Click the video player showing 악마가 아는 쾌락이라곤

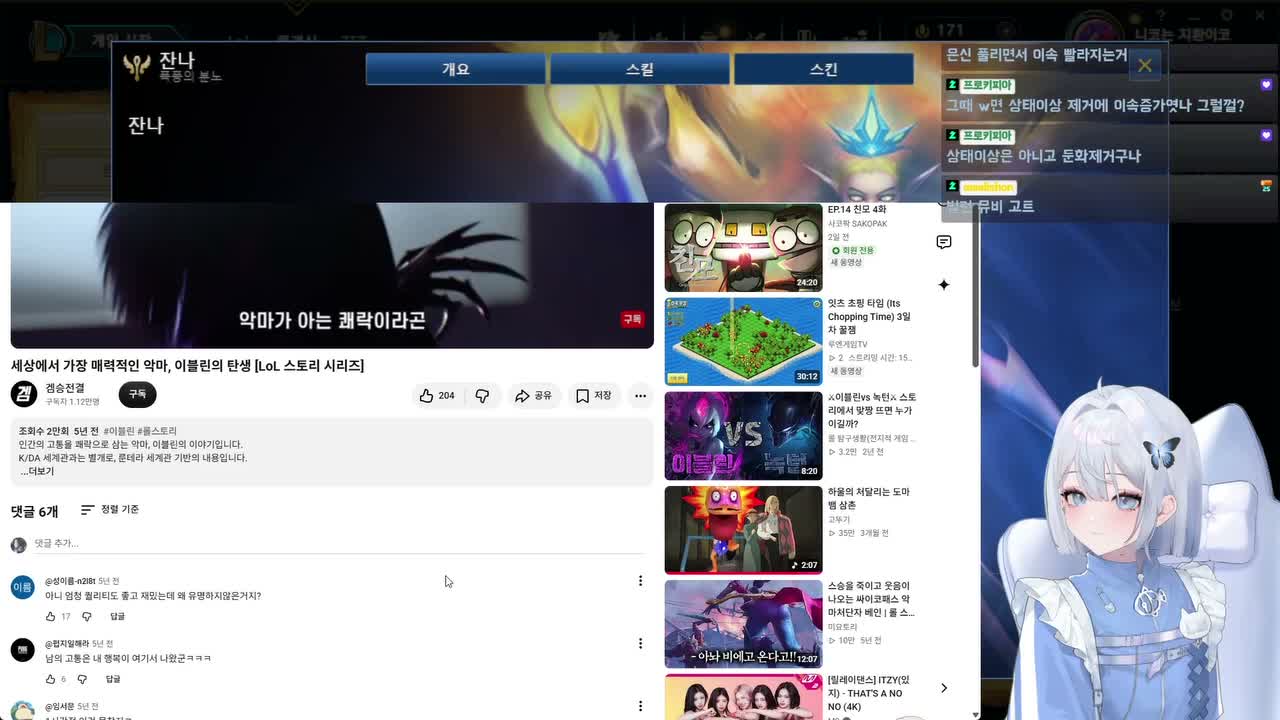(x=332, y=275)
